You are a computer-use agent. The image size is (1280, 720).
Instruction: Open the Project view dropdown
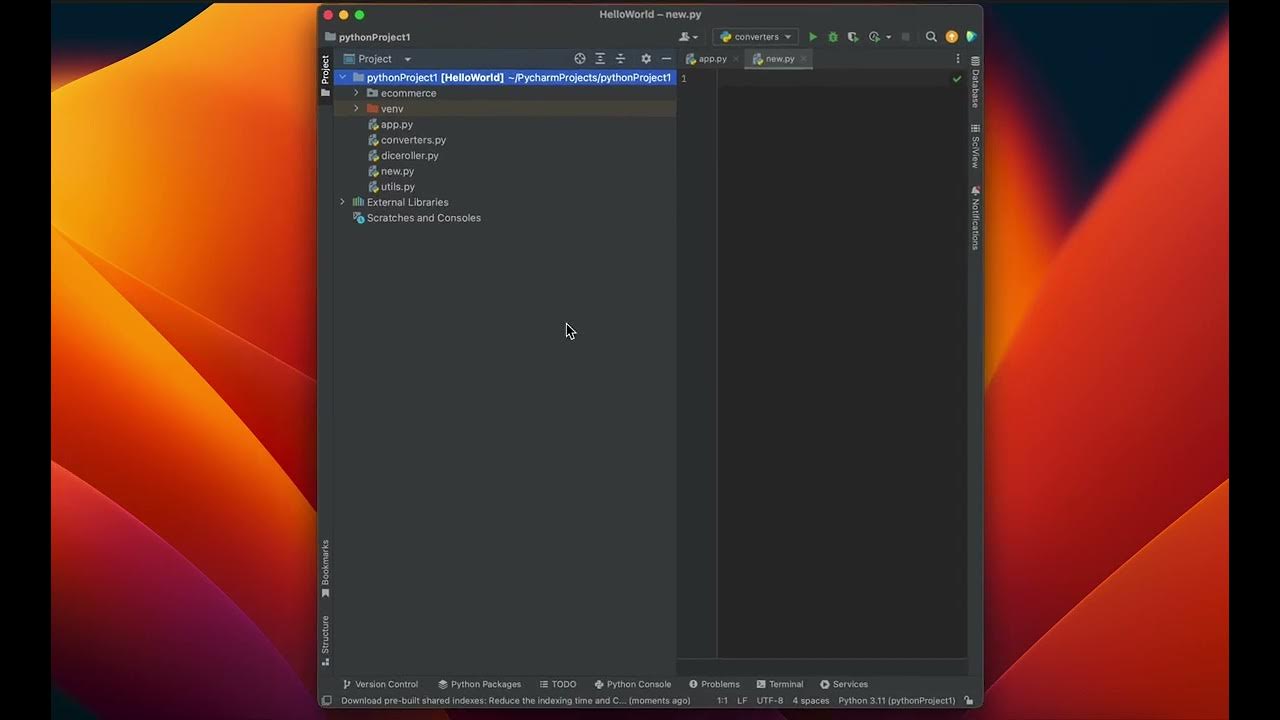point(377,59)
